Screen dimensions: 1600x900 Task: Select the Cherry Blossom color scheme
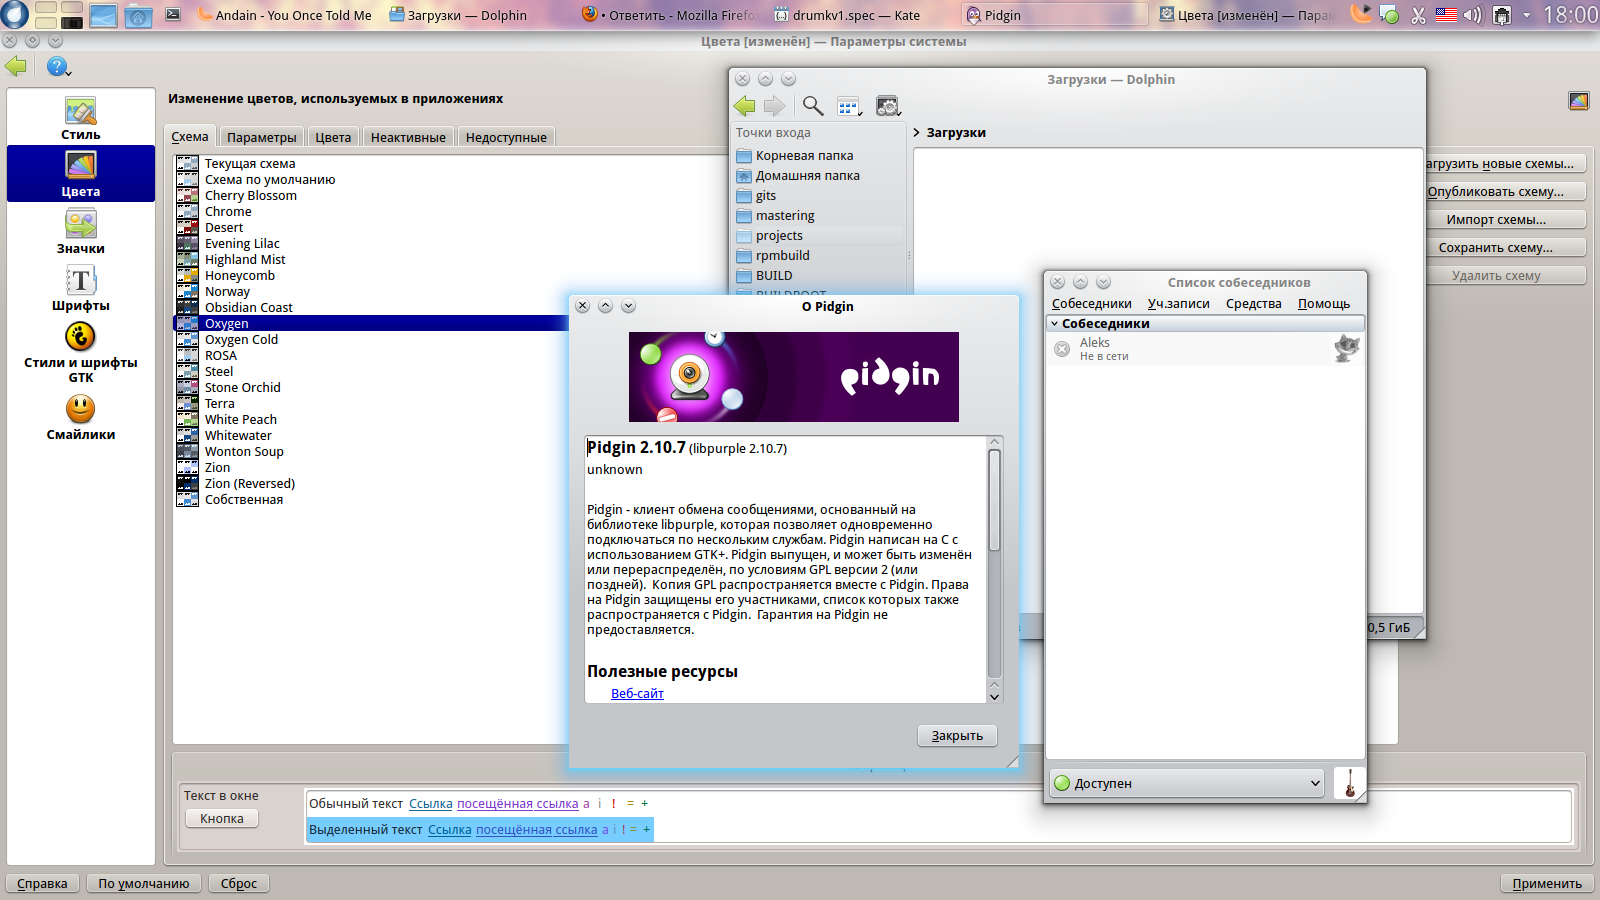click(251, 196)
